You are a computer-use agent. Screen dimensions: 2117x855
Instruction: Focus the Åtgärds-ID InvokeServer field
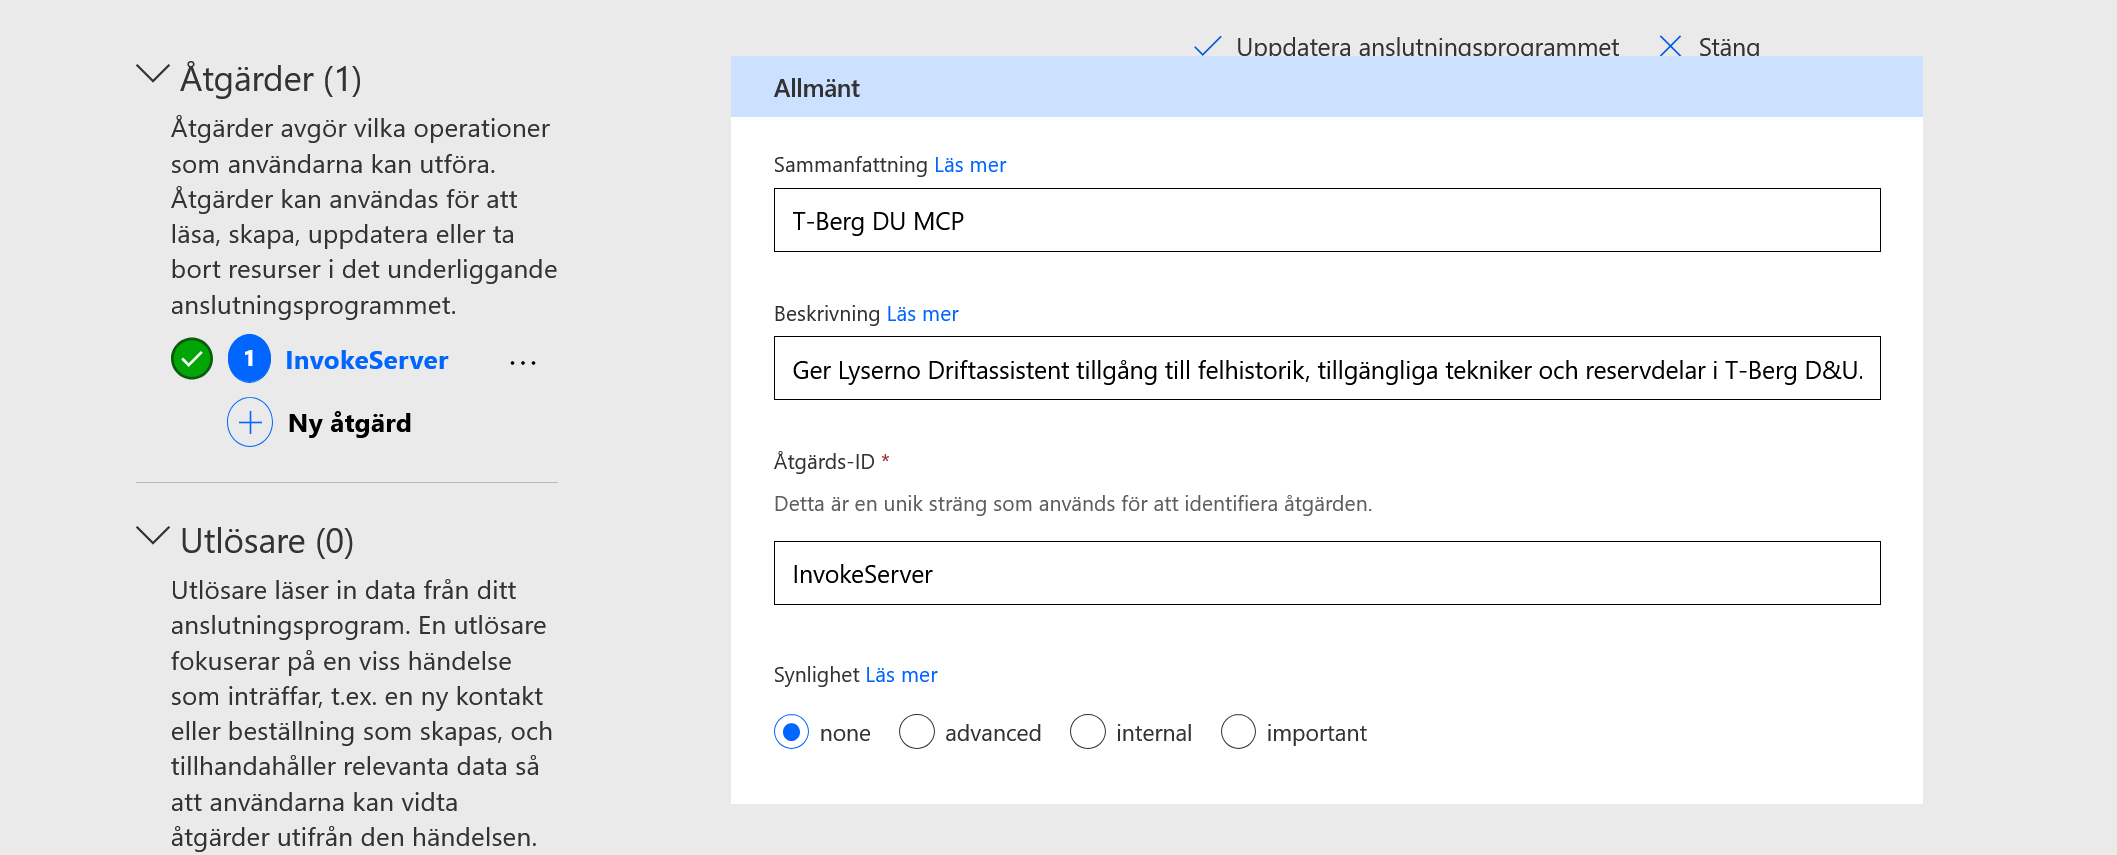click(x=1327, y=573)
